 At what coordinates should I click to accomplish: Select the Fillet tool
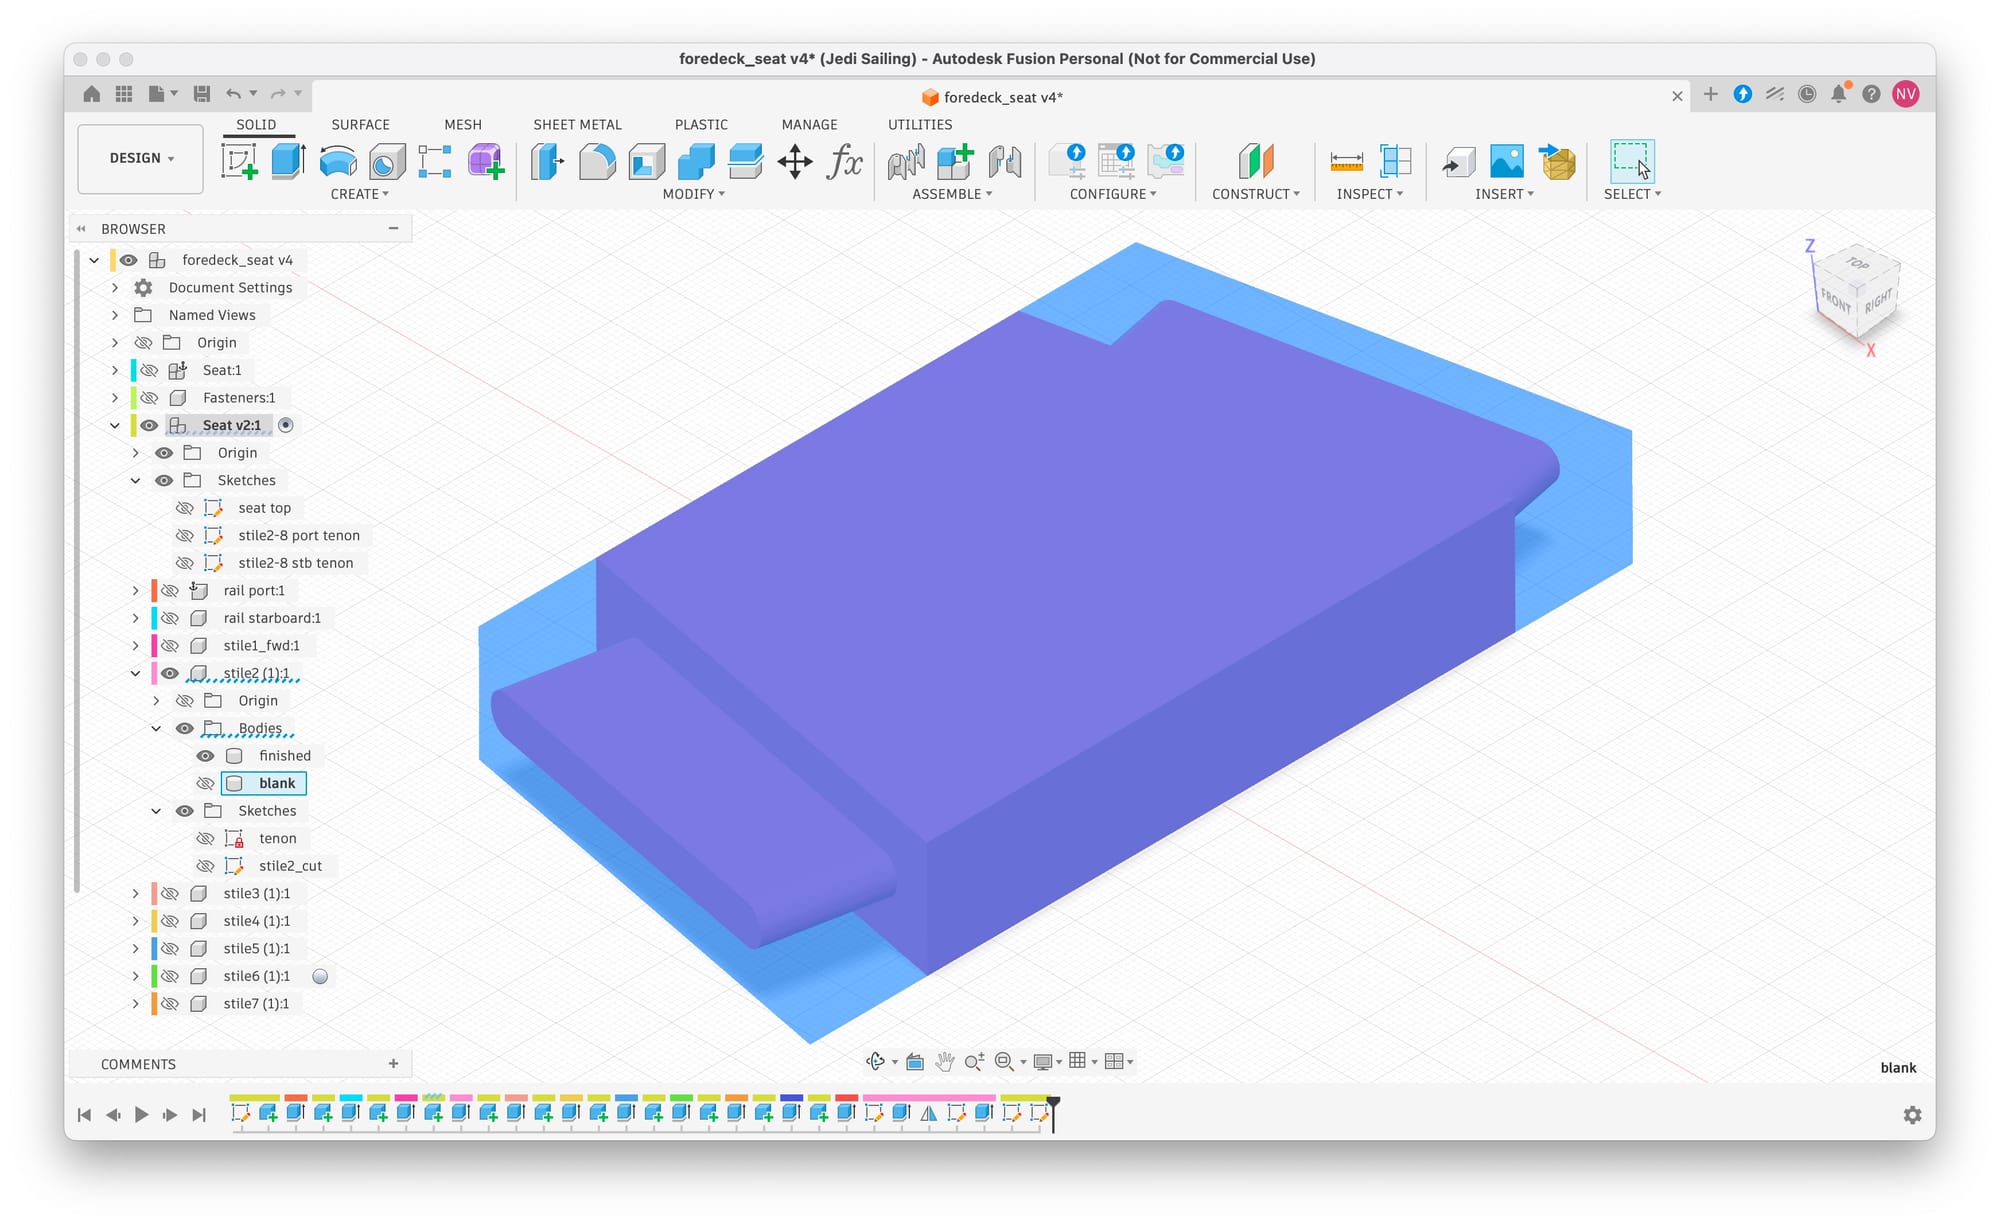click(x=597, y=161)
